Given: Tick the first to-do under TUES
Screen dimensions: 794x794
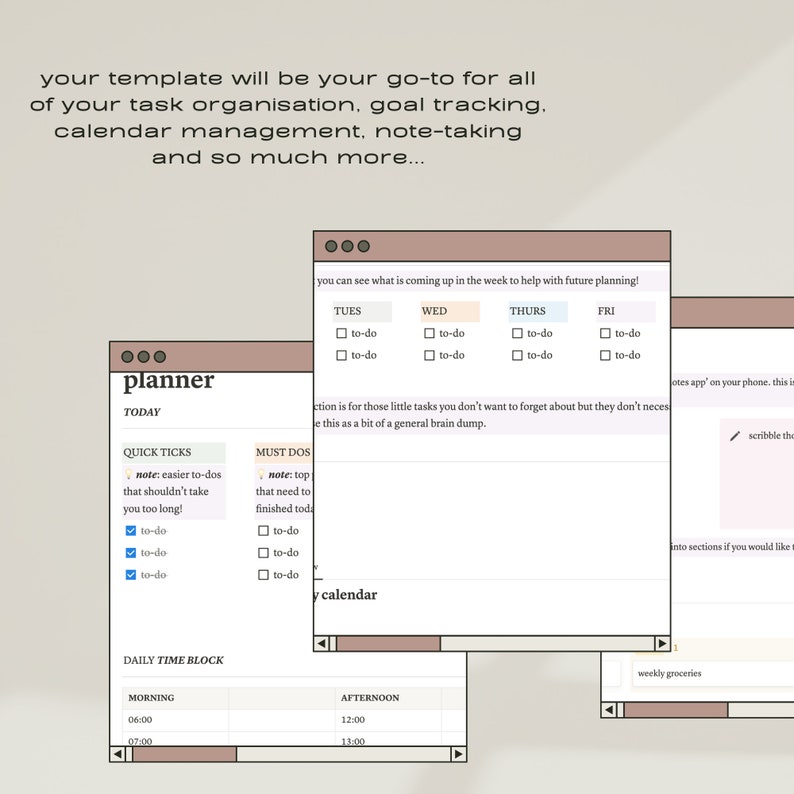Looking at the screenshot, I should pos(342,333).
